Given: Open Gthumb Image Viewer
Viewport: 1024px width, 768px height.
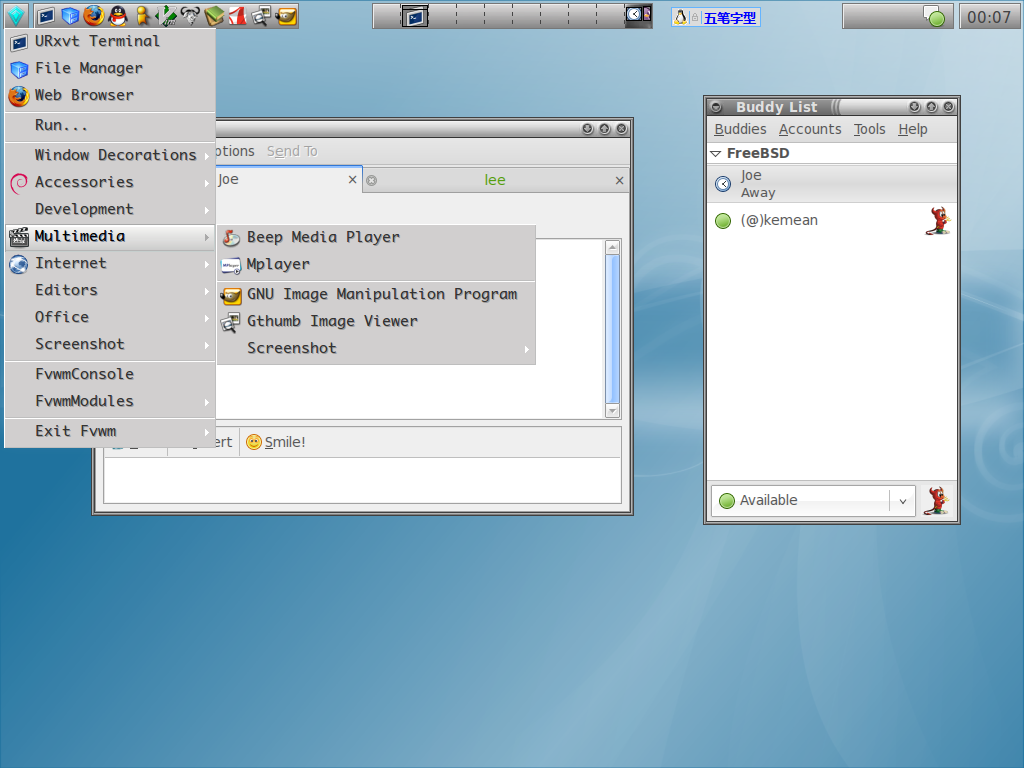Looking at the screenshot, I should pos(376,321).
